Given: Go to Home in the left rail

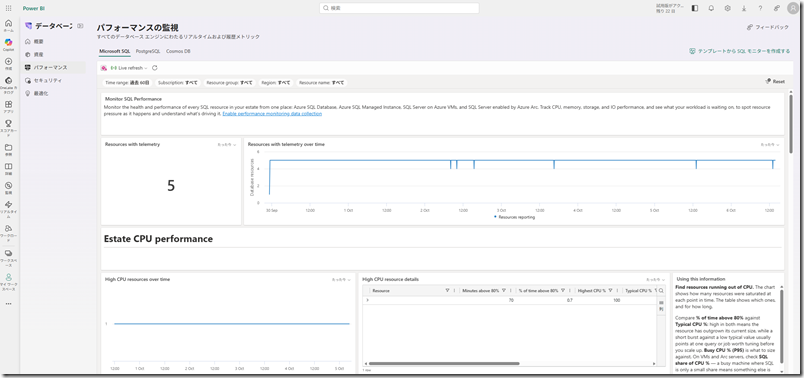Looking at the screenshot, I should coord(8,25).
